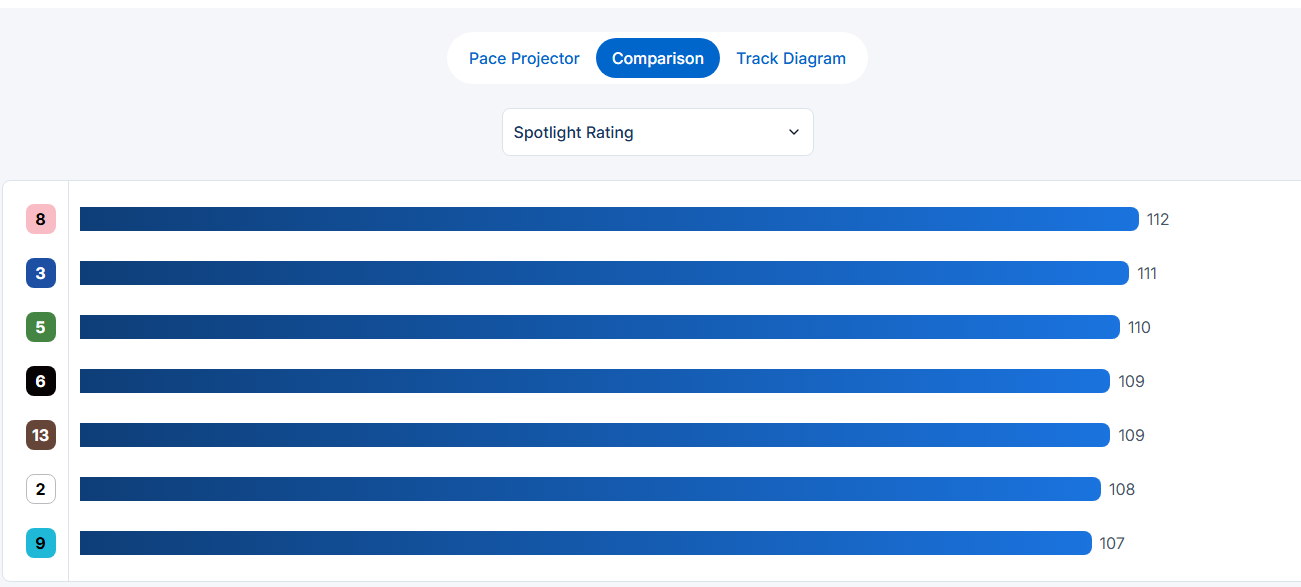Click the top bar rated 112

click(x=609, y=219)
